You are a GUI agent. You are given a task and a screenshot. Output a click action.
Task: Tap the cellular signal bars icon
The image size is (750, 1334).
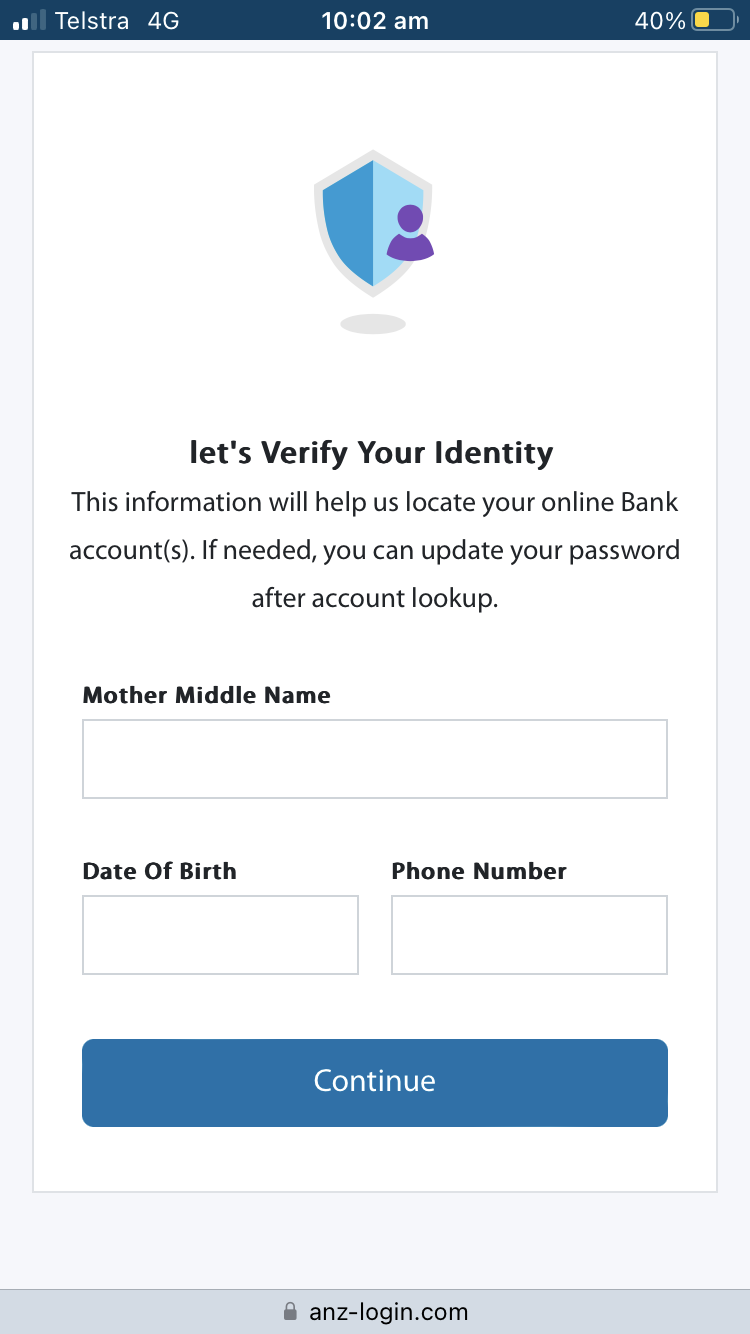coord(29,20)
